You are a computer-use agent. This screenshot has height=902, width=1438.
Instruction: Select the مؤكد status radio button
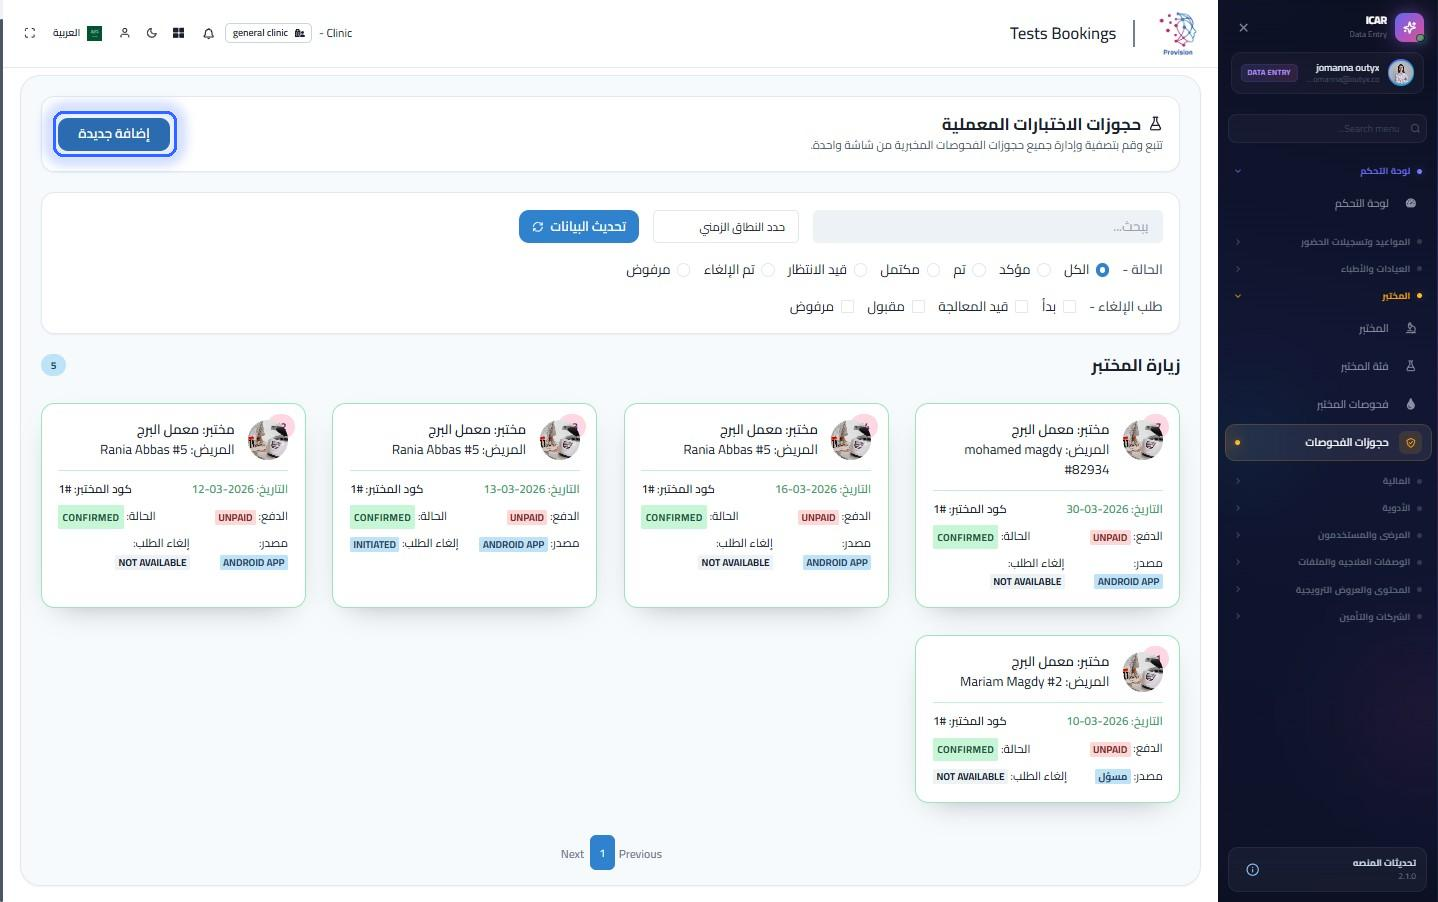pos(1044,270)
